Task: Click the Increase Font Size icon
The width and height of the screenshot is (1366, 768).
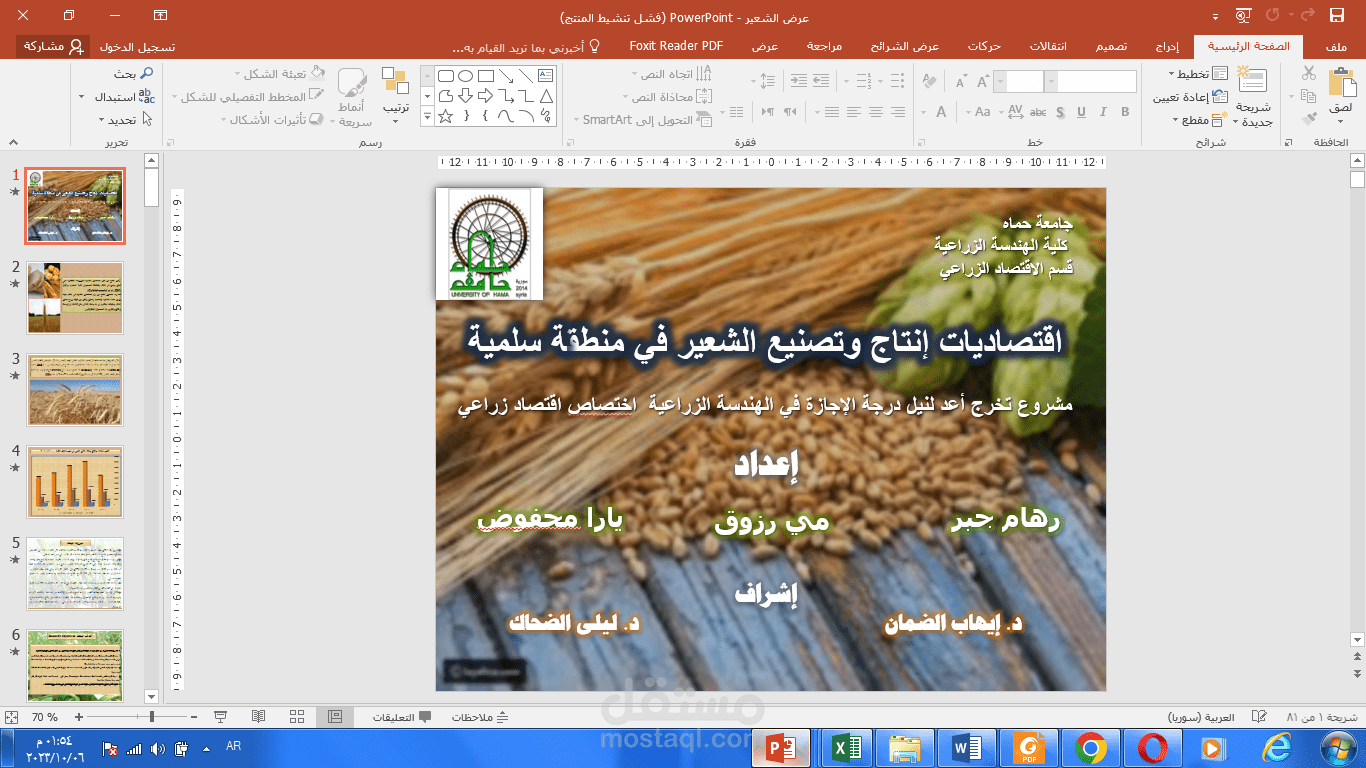Action: coord(983,82)
